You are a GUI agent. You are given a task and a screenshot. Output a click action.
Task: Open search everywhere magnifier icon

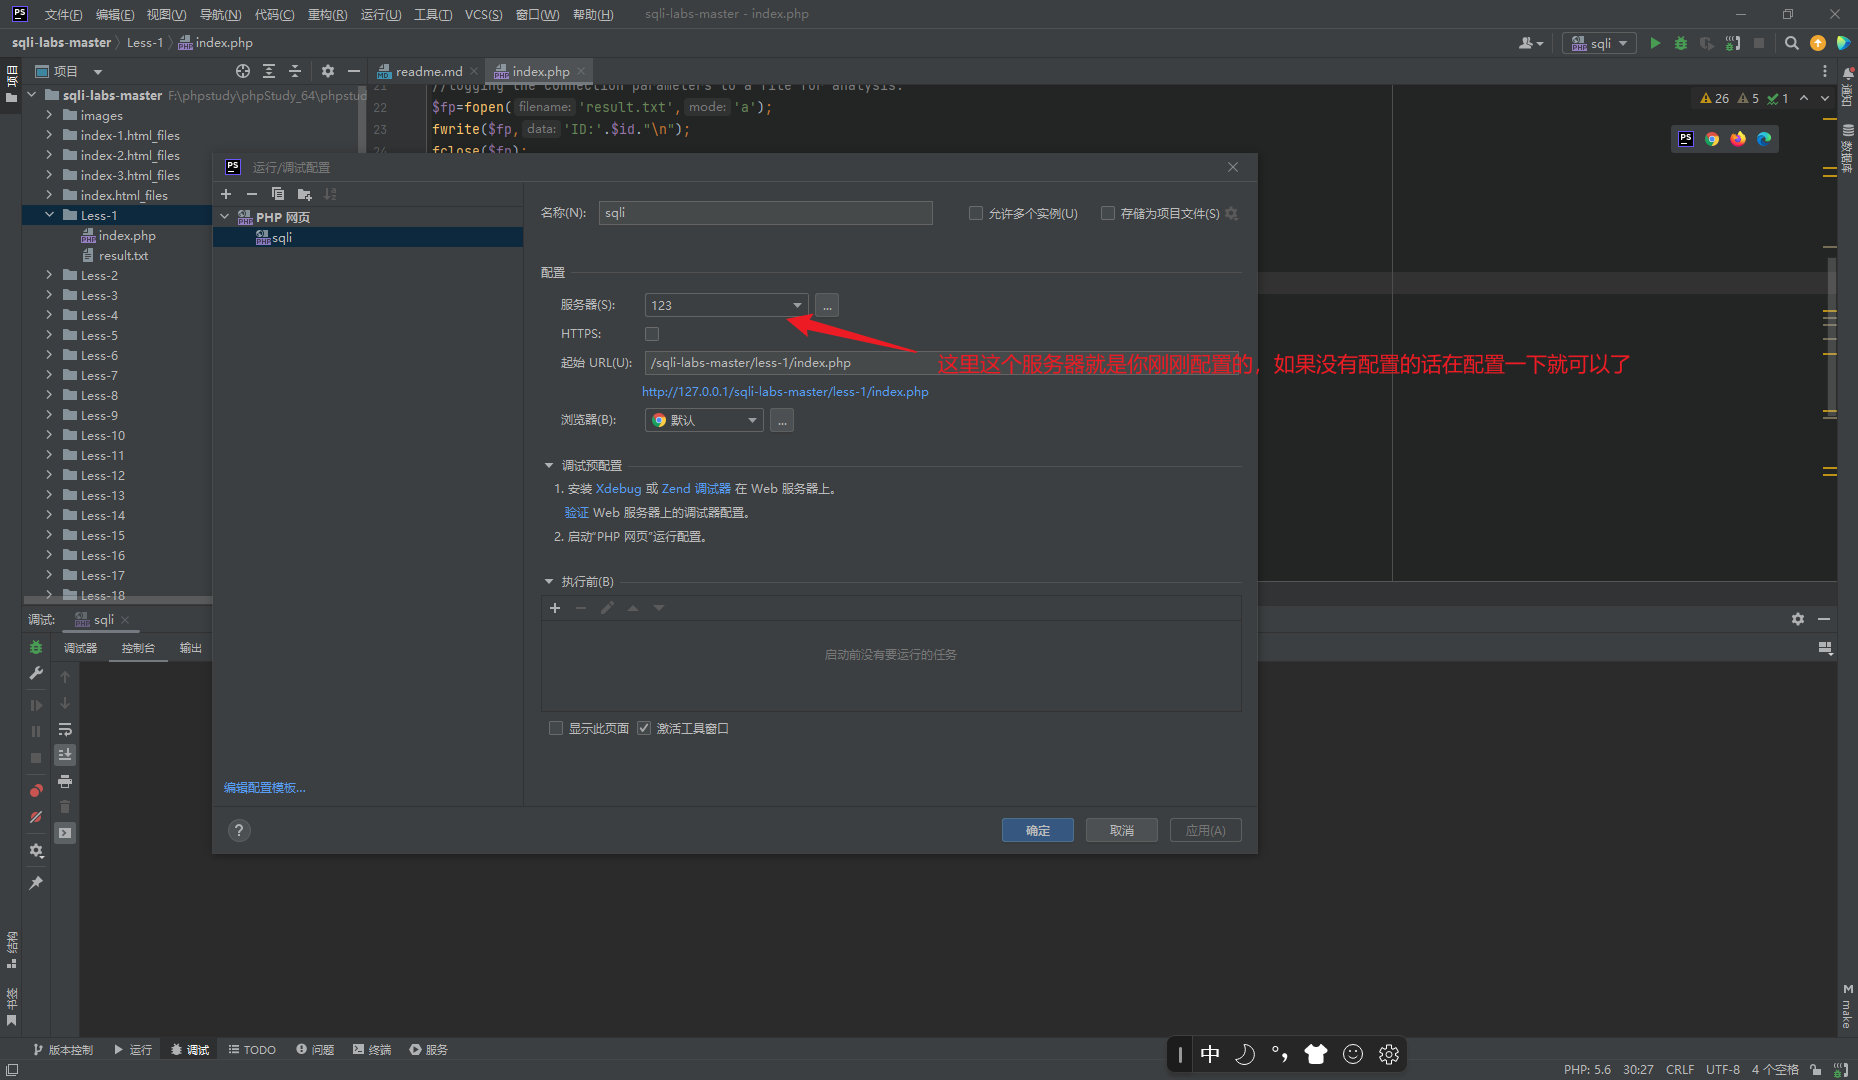[x=1792, y=43]
